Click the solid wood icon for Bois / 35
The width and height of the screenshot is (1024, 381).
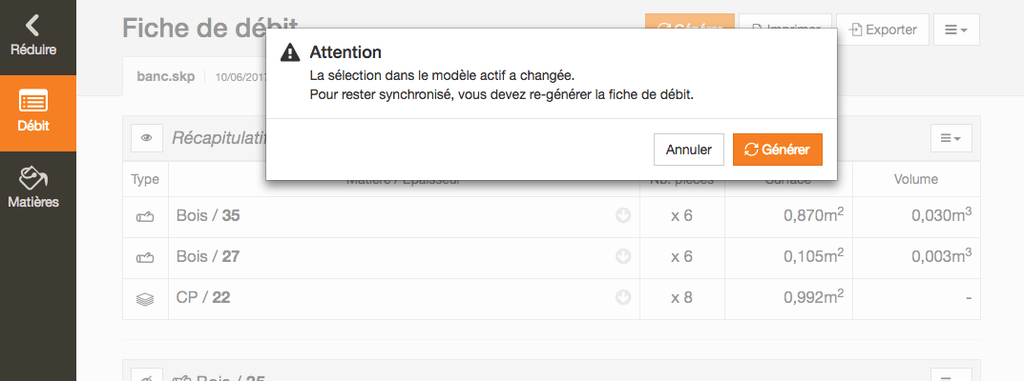145,218
